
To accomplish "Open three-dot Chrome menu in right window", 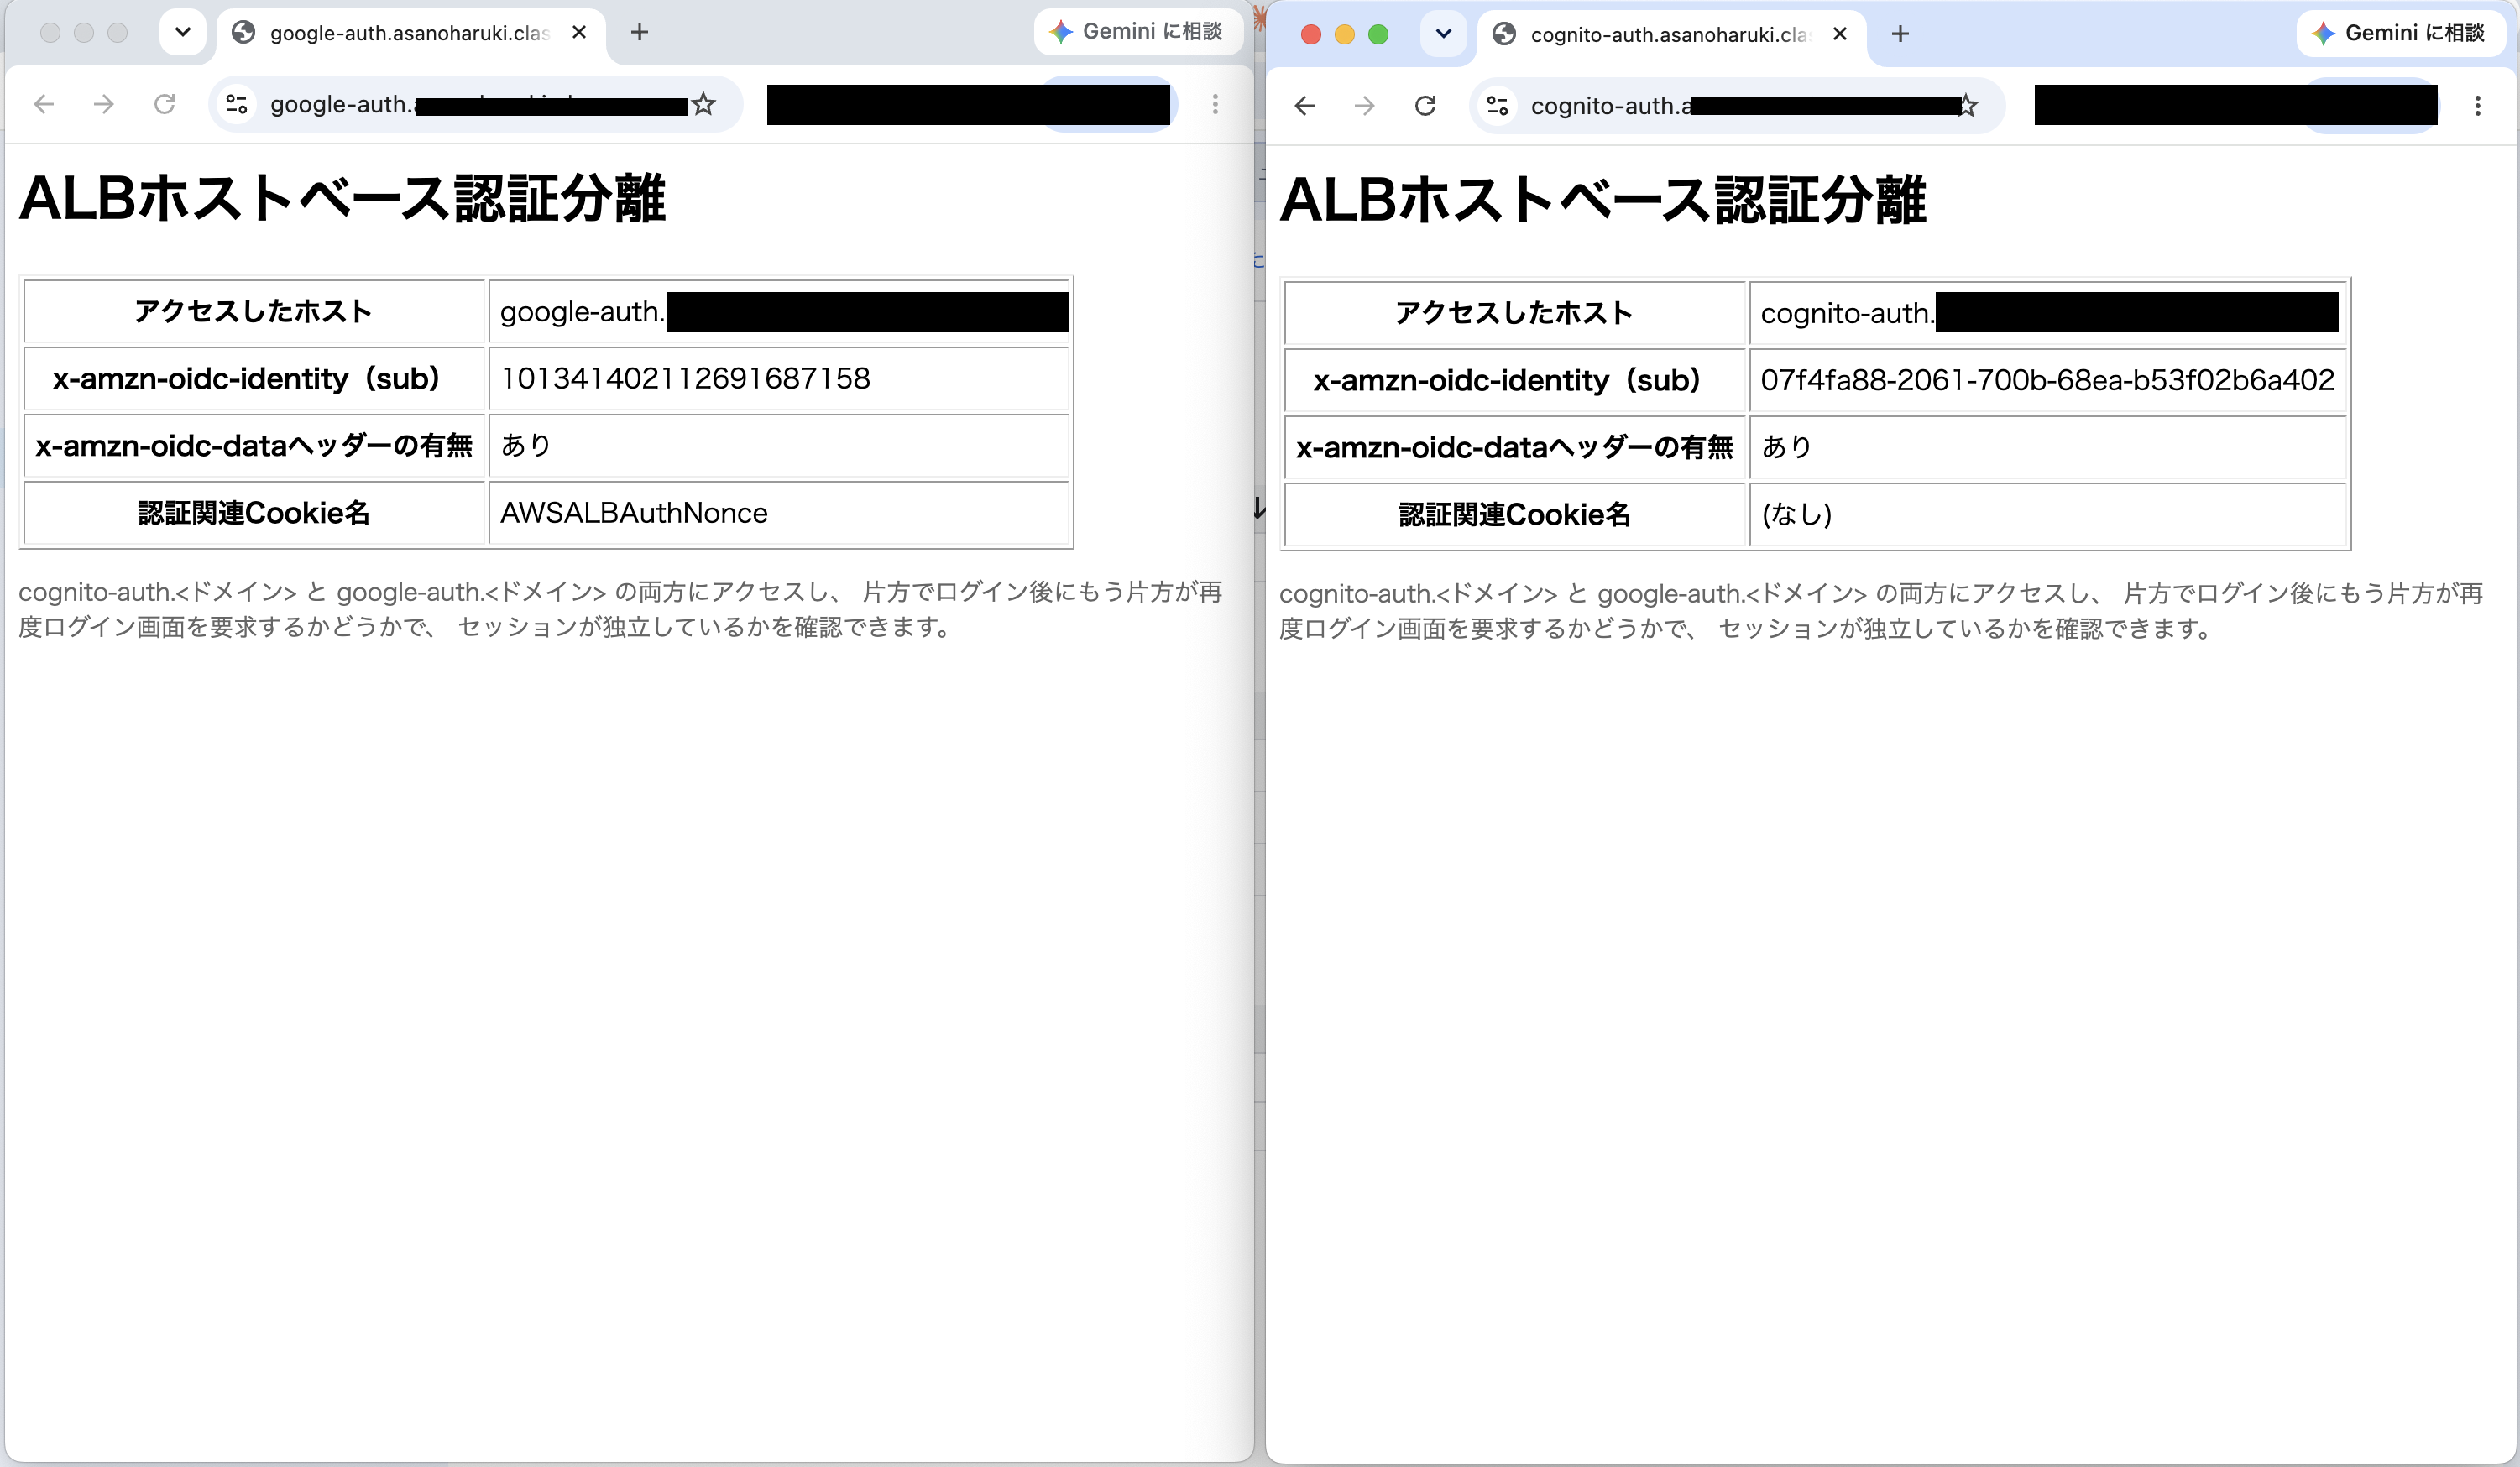I will [2477, 106].
